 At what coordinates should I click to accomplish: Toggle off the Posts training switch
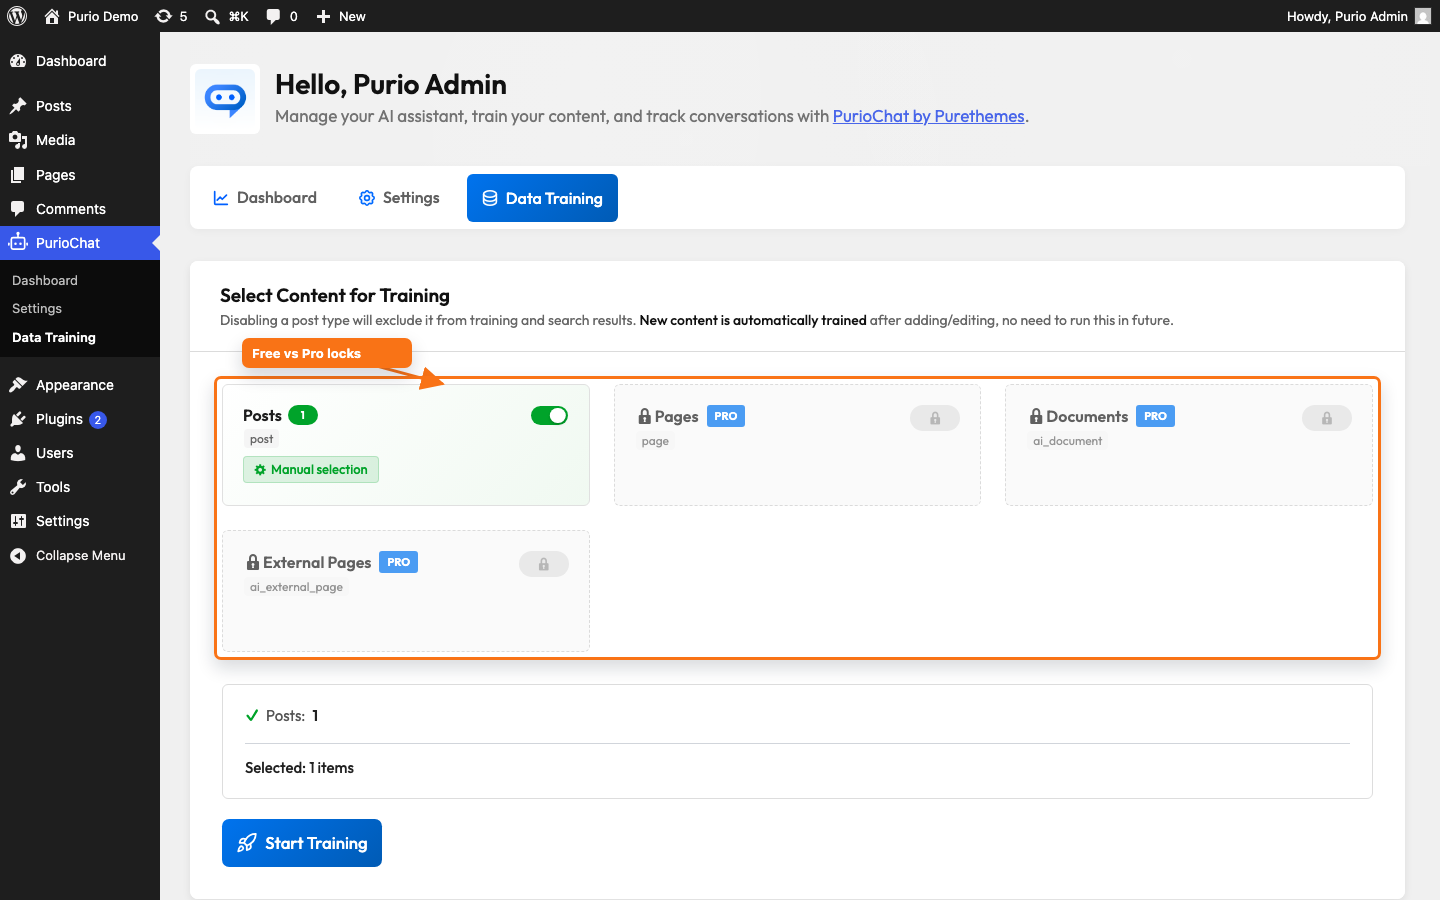549,416
